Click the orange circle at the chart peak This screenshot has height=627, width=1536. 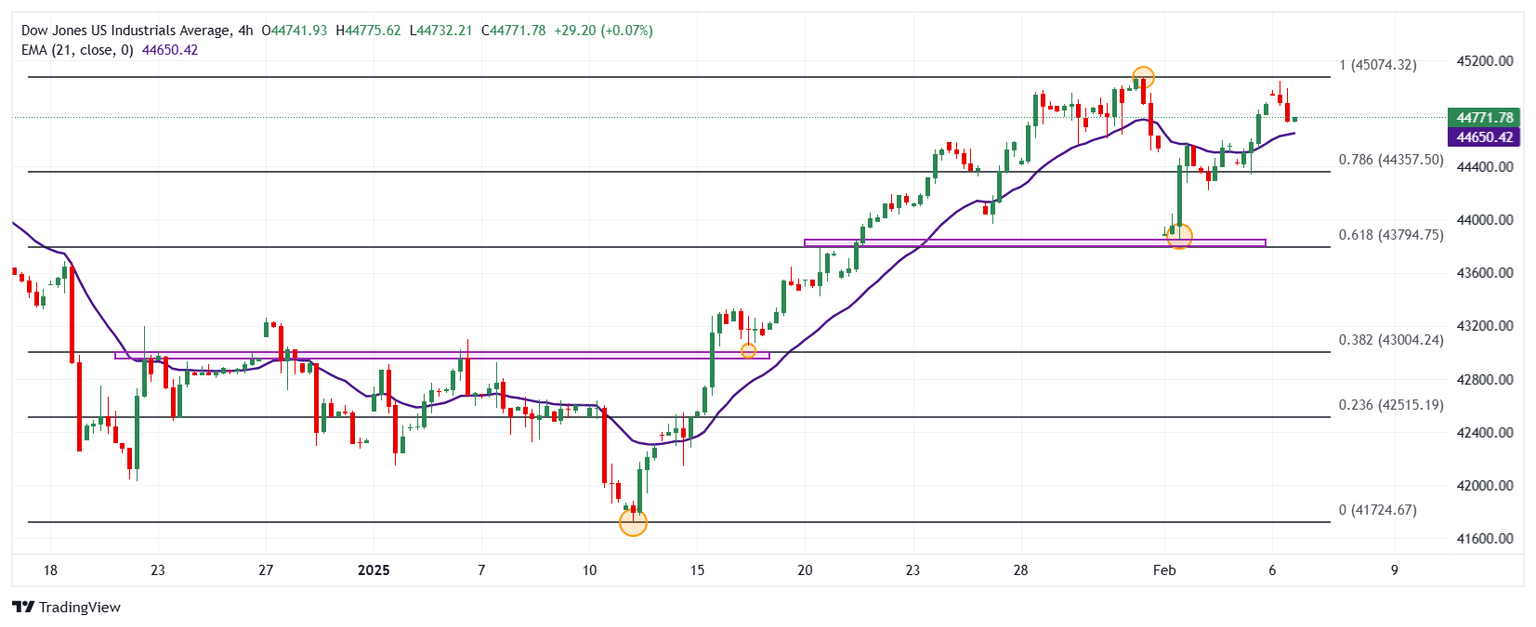pos(1143,77)
